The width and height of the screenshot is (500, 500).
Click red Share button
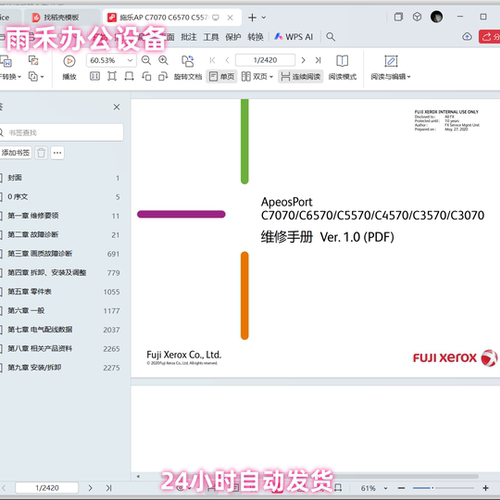[x=489, y=37]
